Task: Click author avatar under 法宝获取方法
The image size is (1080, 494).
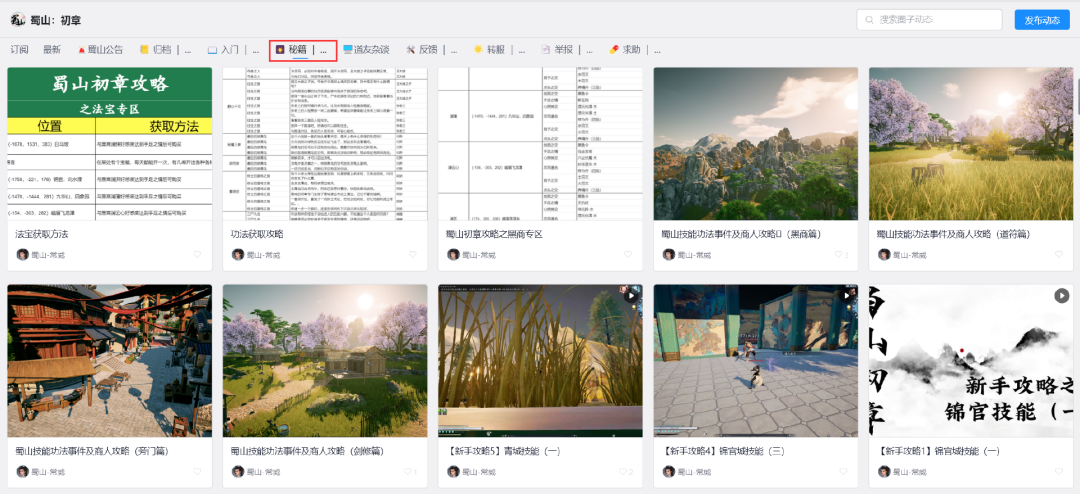Action: point(22,254)
